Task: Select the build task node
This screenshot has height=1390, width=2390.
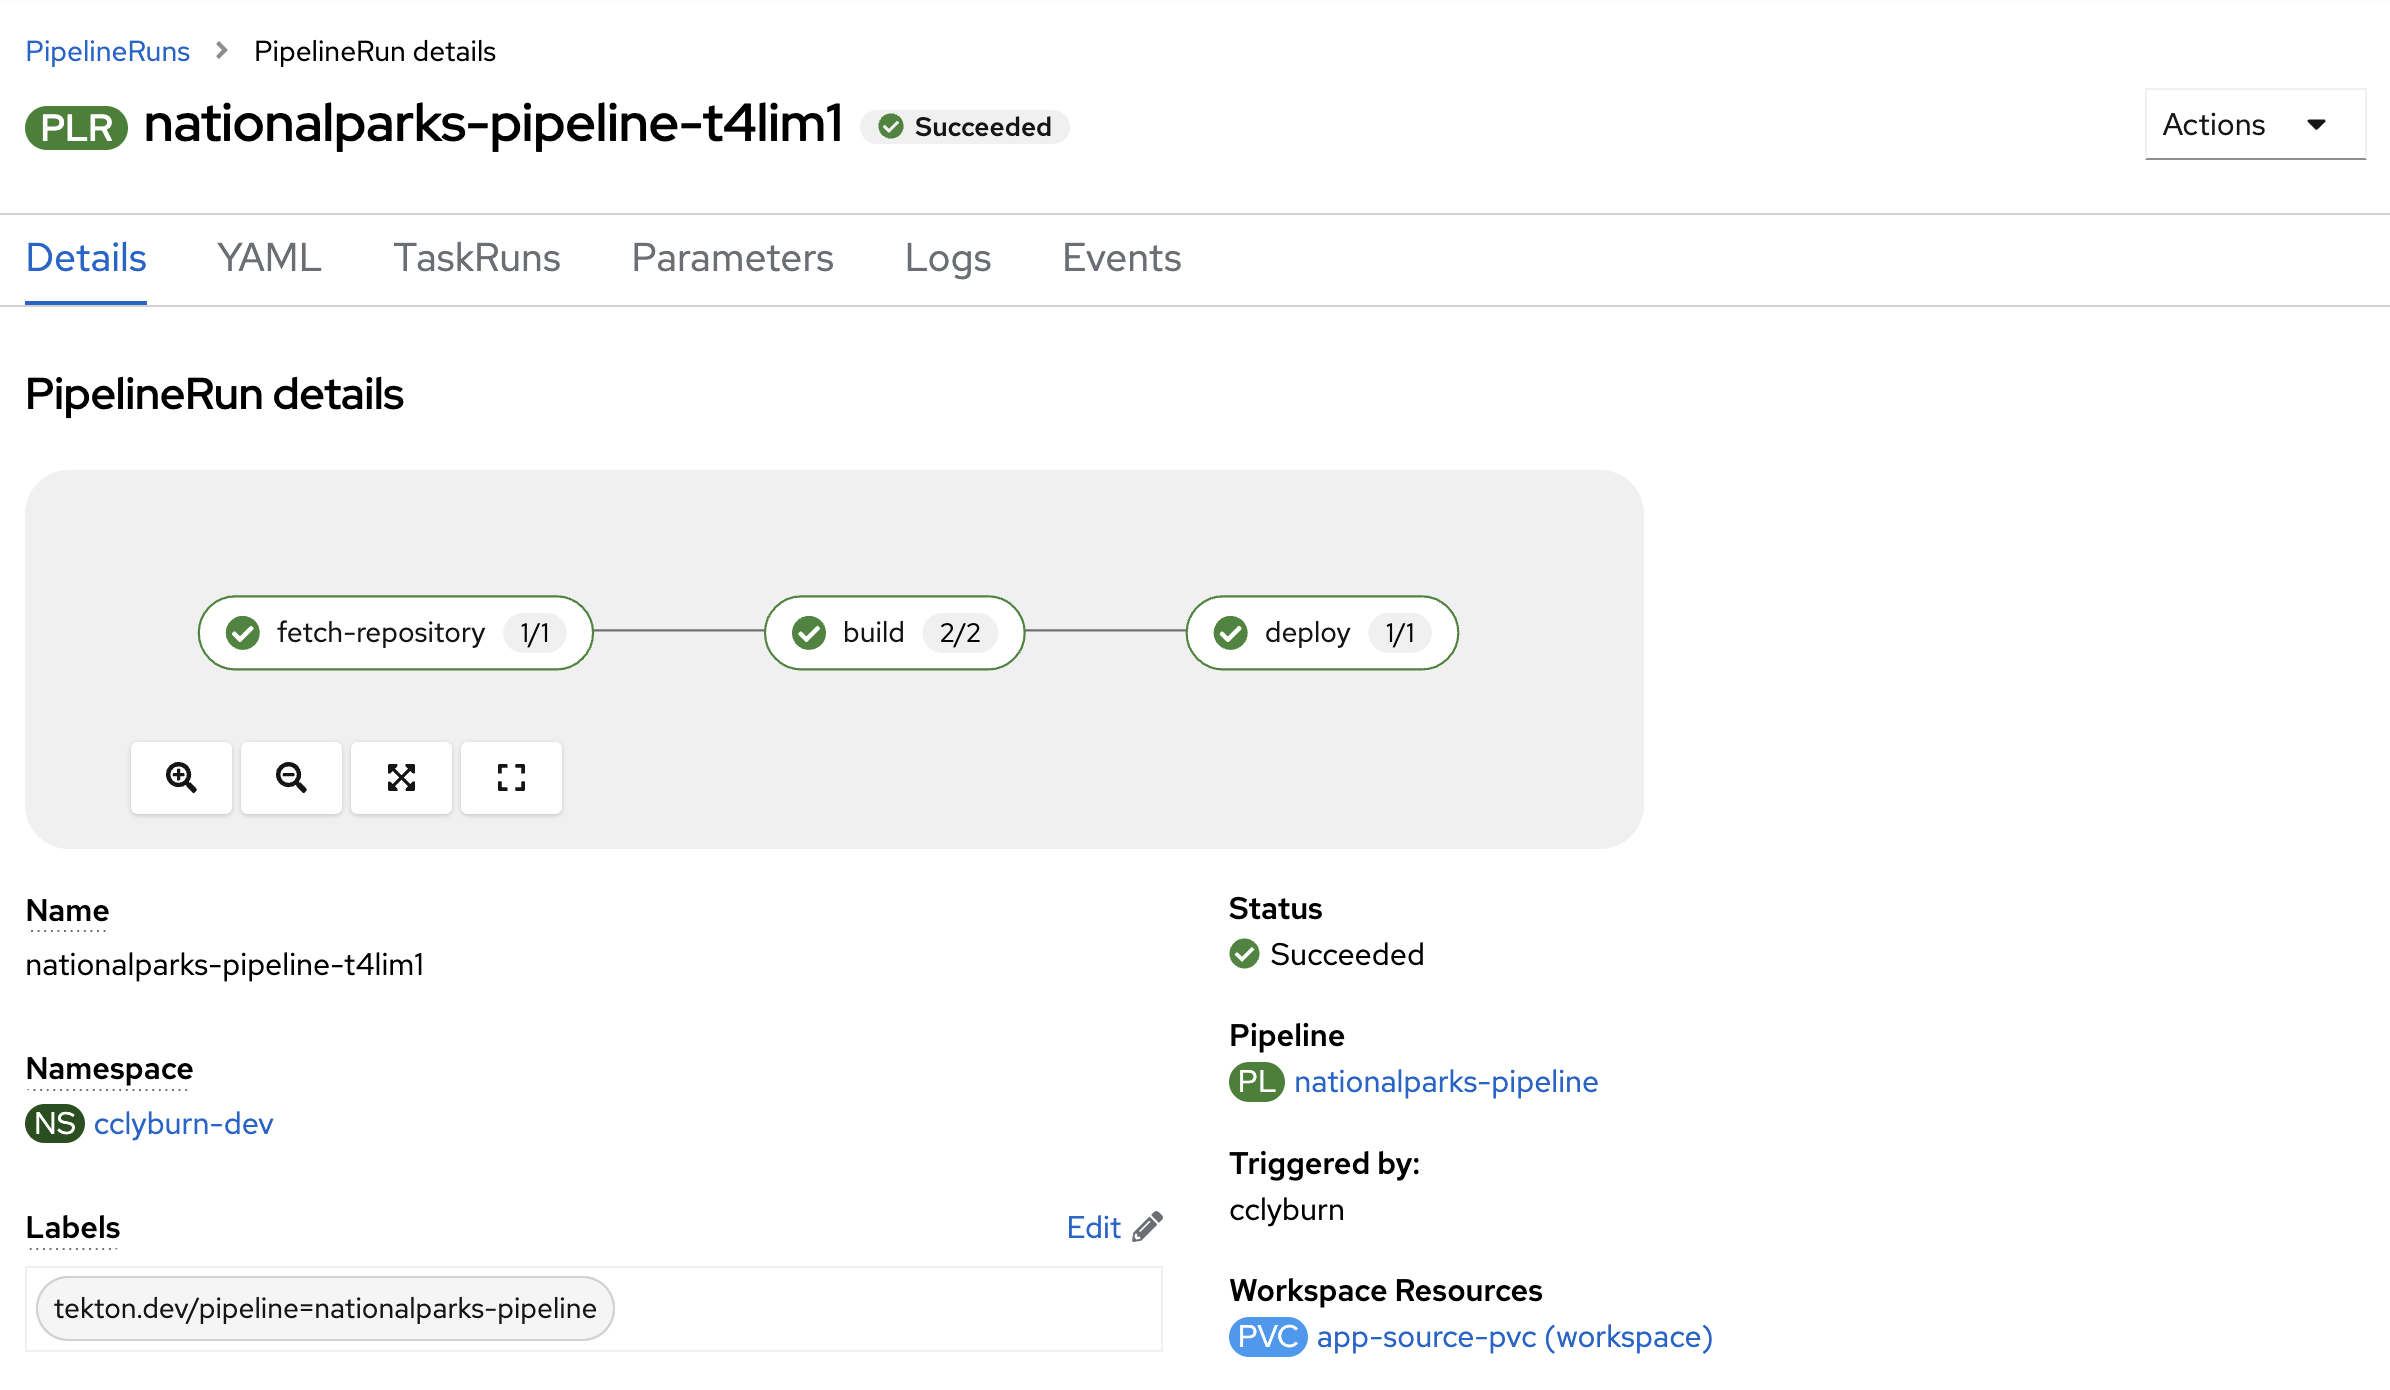Action: tap(895, 632)
